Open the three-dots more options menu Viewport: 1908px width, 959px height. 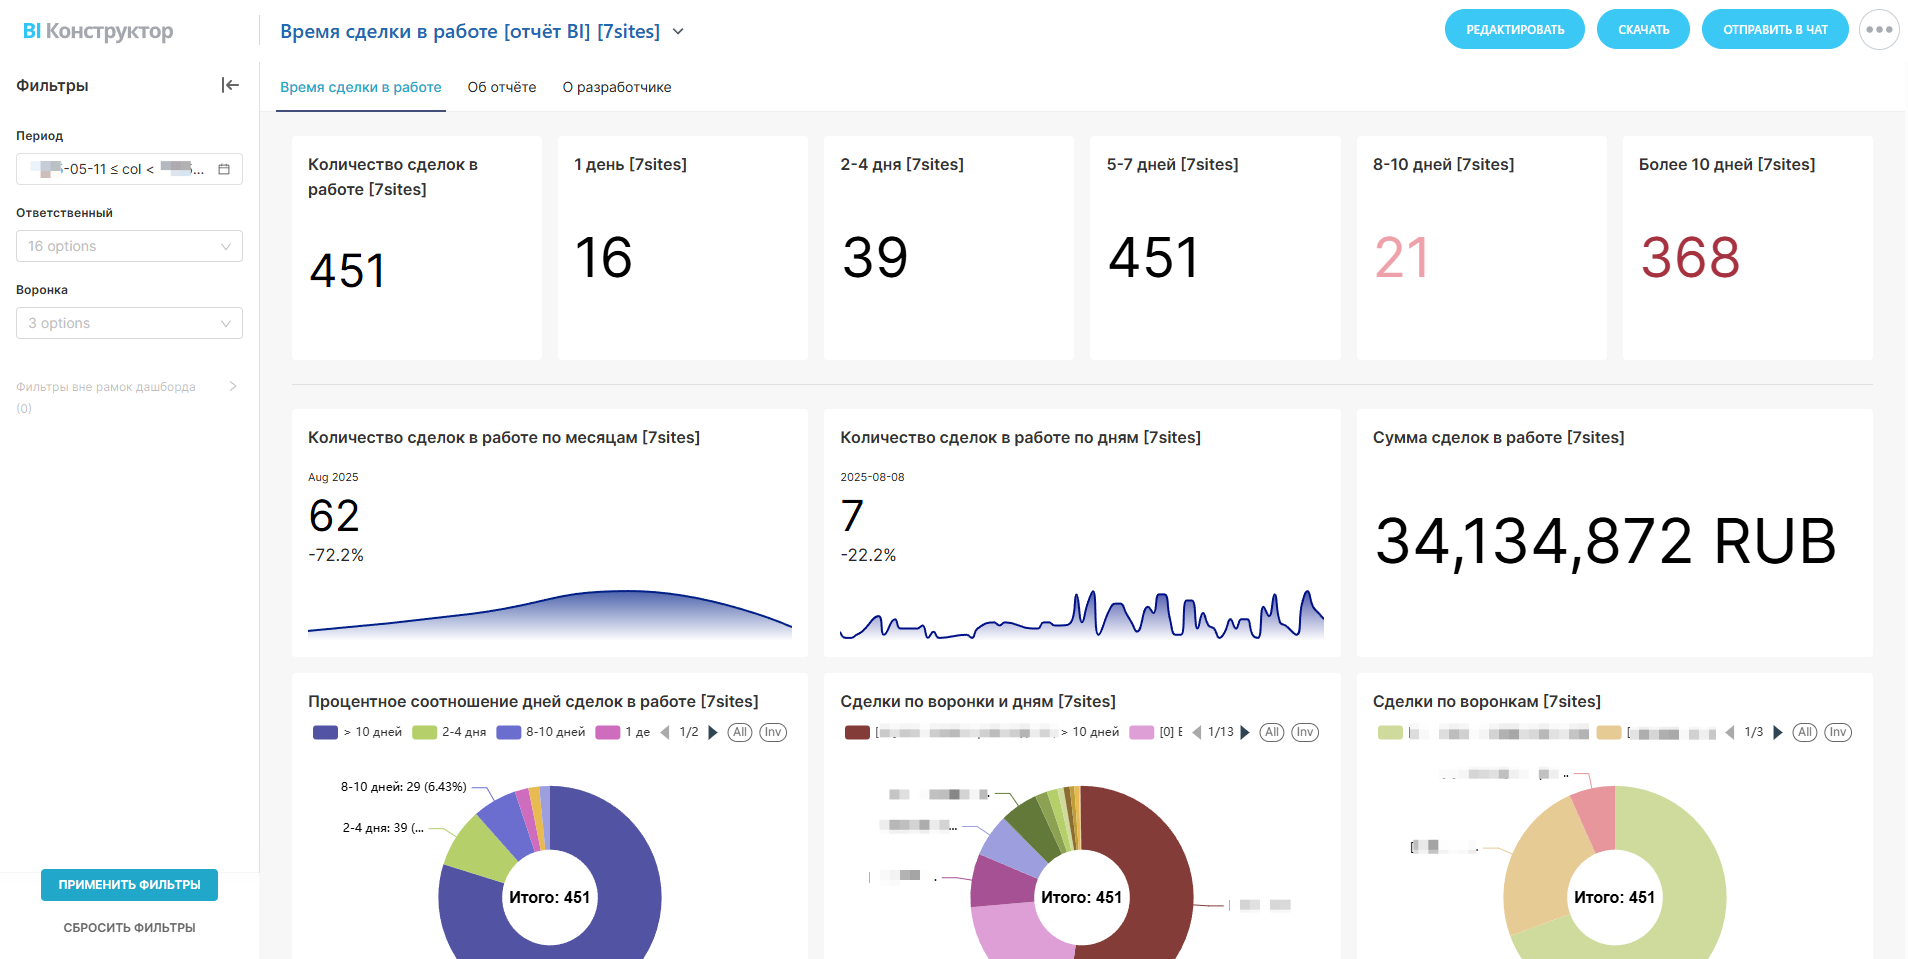(x=1878, y=30)
